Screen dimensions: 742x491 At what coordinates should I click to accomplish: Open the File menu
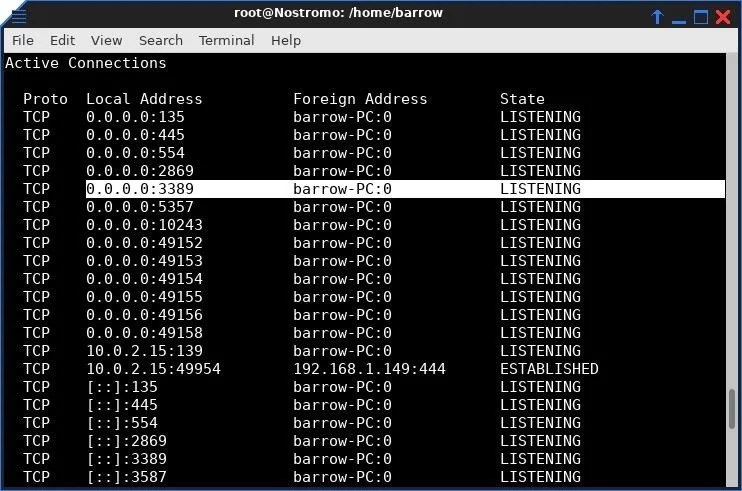click(23, 41)
